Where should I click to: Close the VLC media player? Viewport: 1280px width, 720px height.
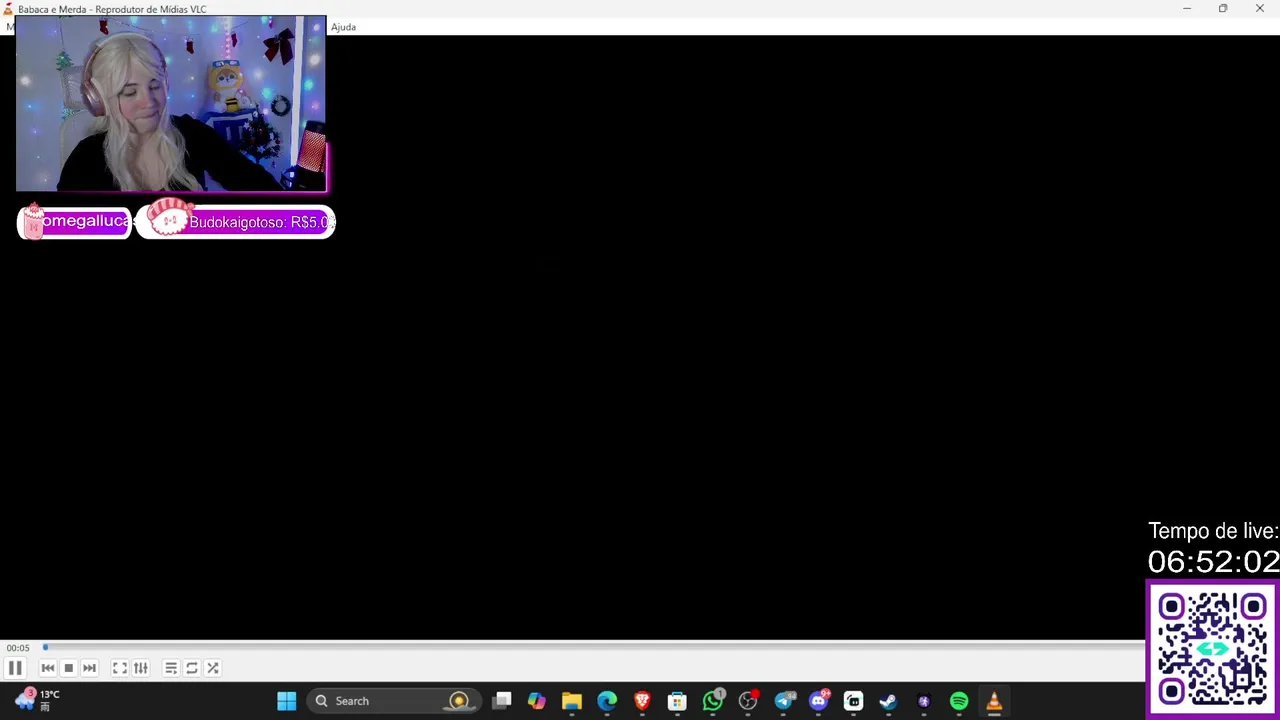[x=1260, y=9]
